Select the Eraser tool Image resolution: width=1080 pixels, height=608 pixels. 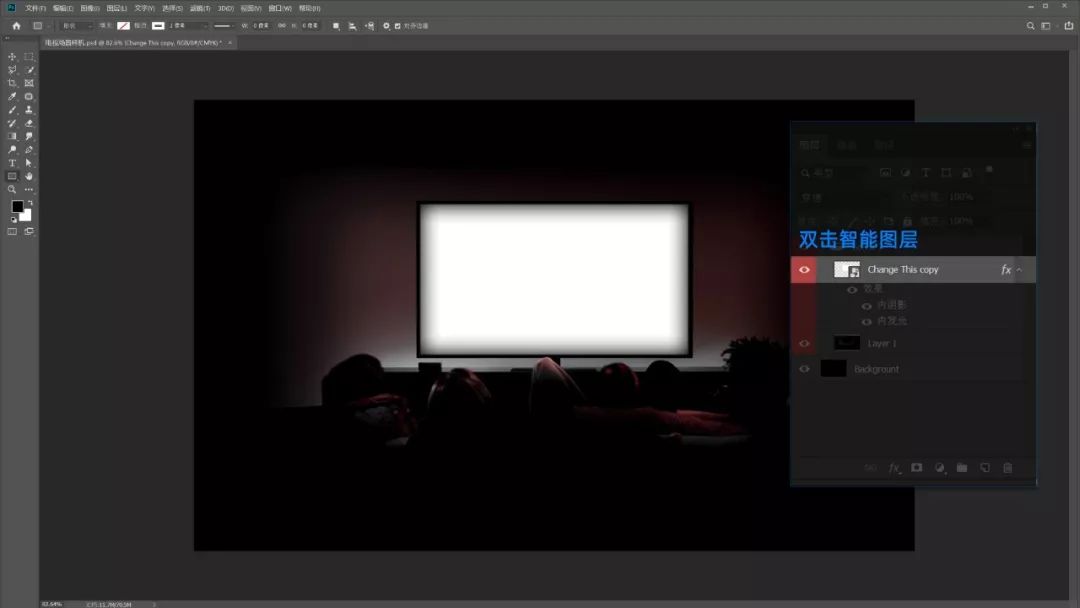(x=29, y=123)
